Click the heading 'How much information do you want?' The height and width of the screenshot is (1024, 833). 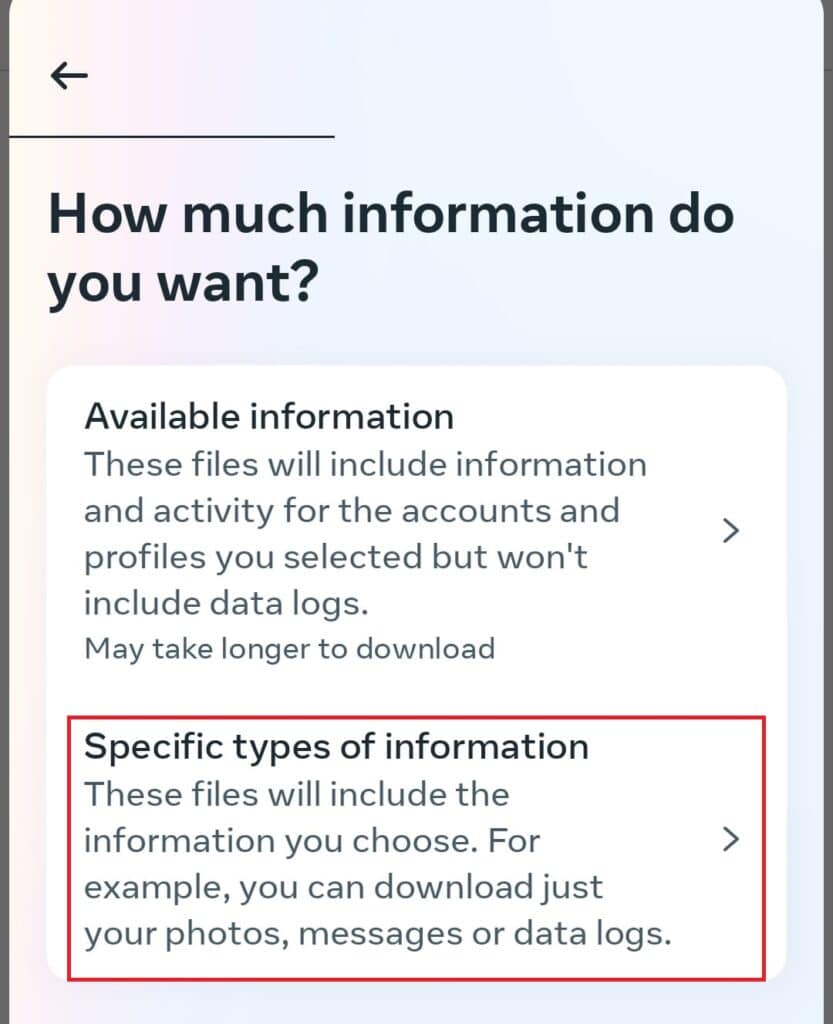pos(393,246)
